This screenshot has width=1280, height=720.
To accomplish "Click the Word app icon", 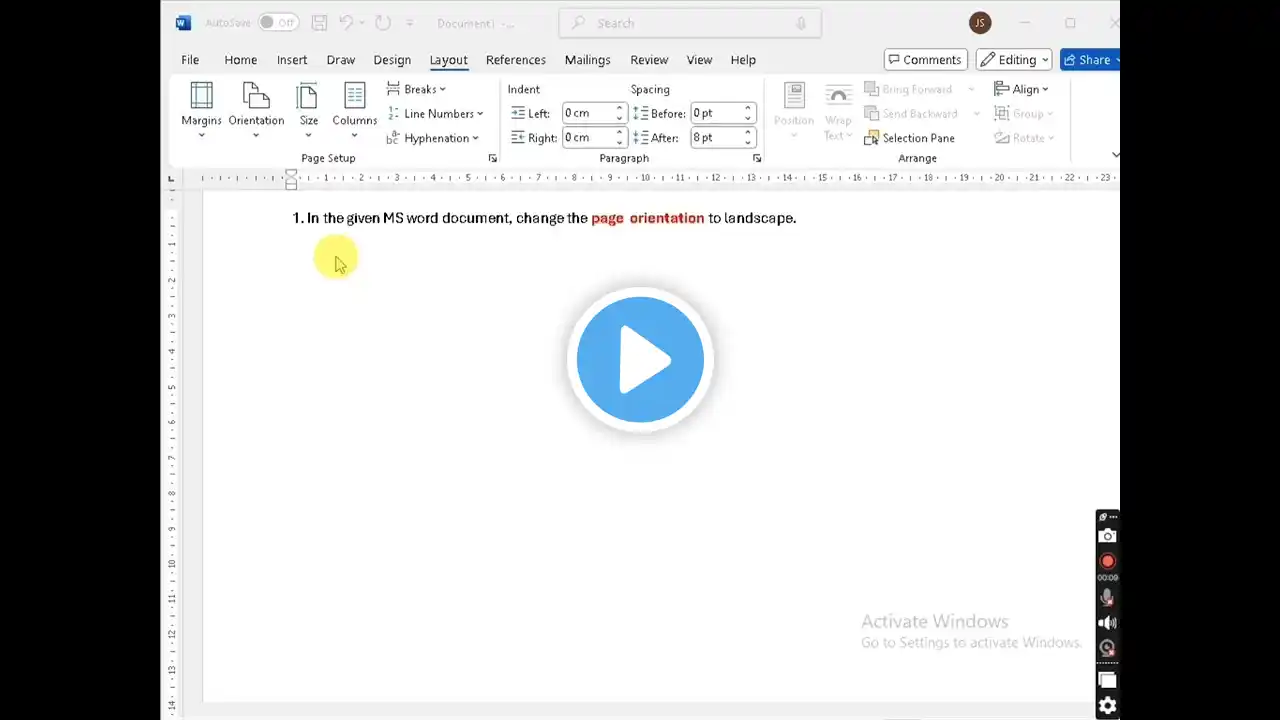I will (x=183, y=23).
